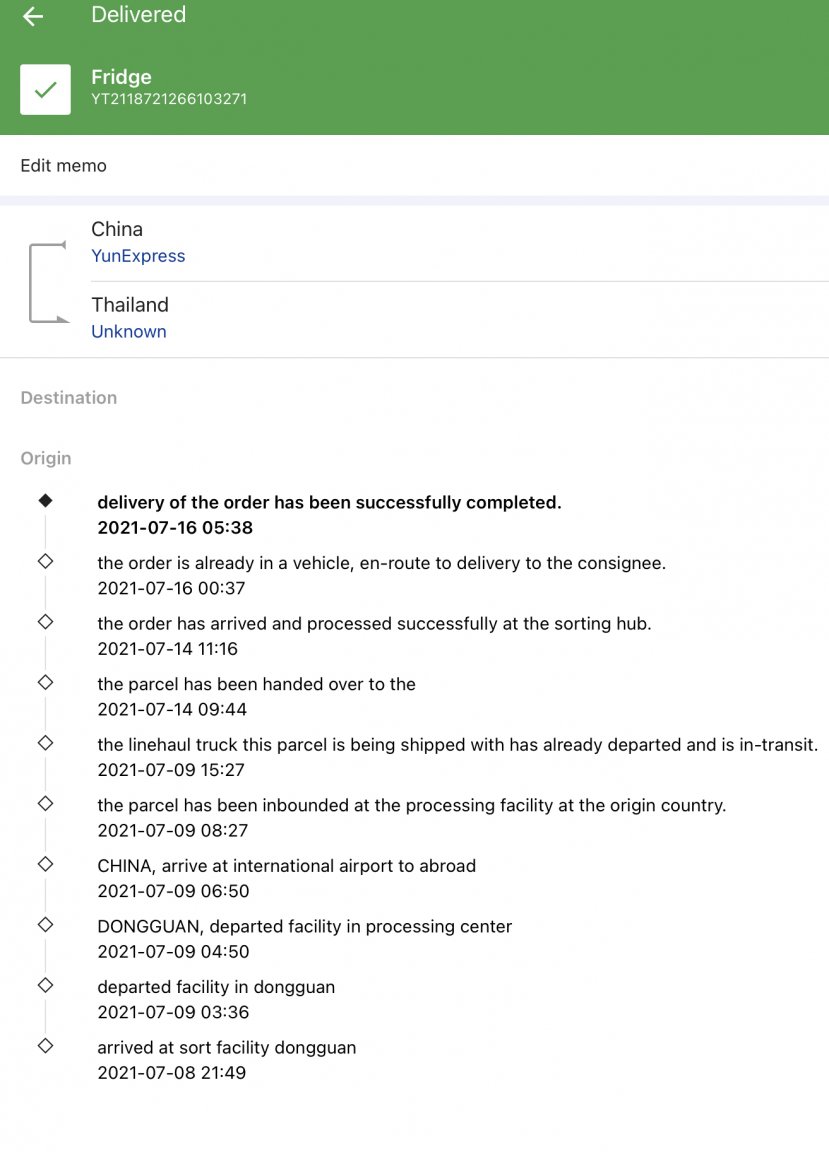Click the green checkmark delivered icon
829x1152 pixels.
[45, 89]
